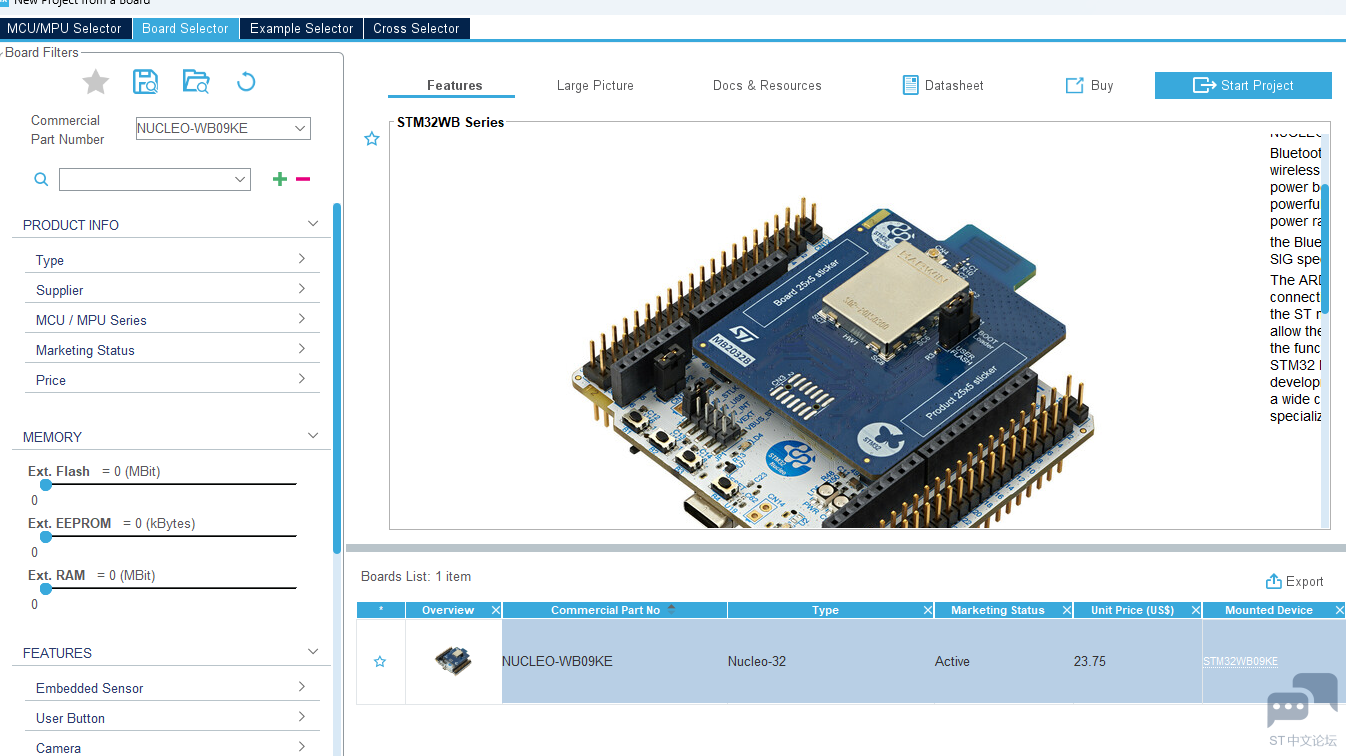Click the NUCLEO-WB09KE board thumbnail in the list

454,661
